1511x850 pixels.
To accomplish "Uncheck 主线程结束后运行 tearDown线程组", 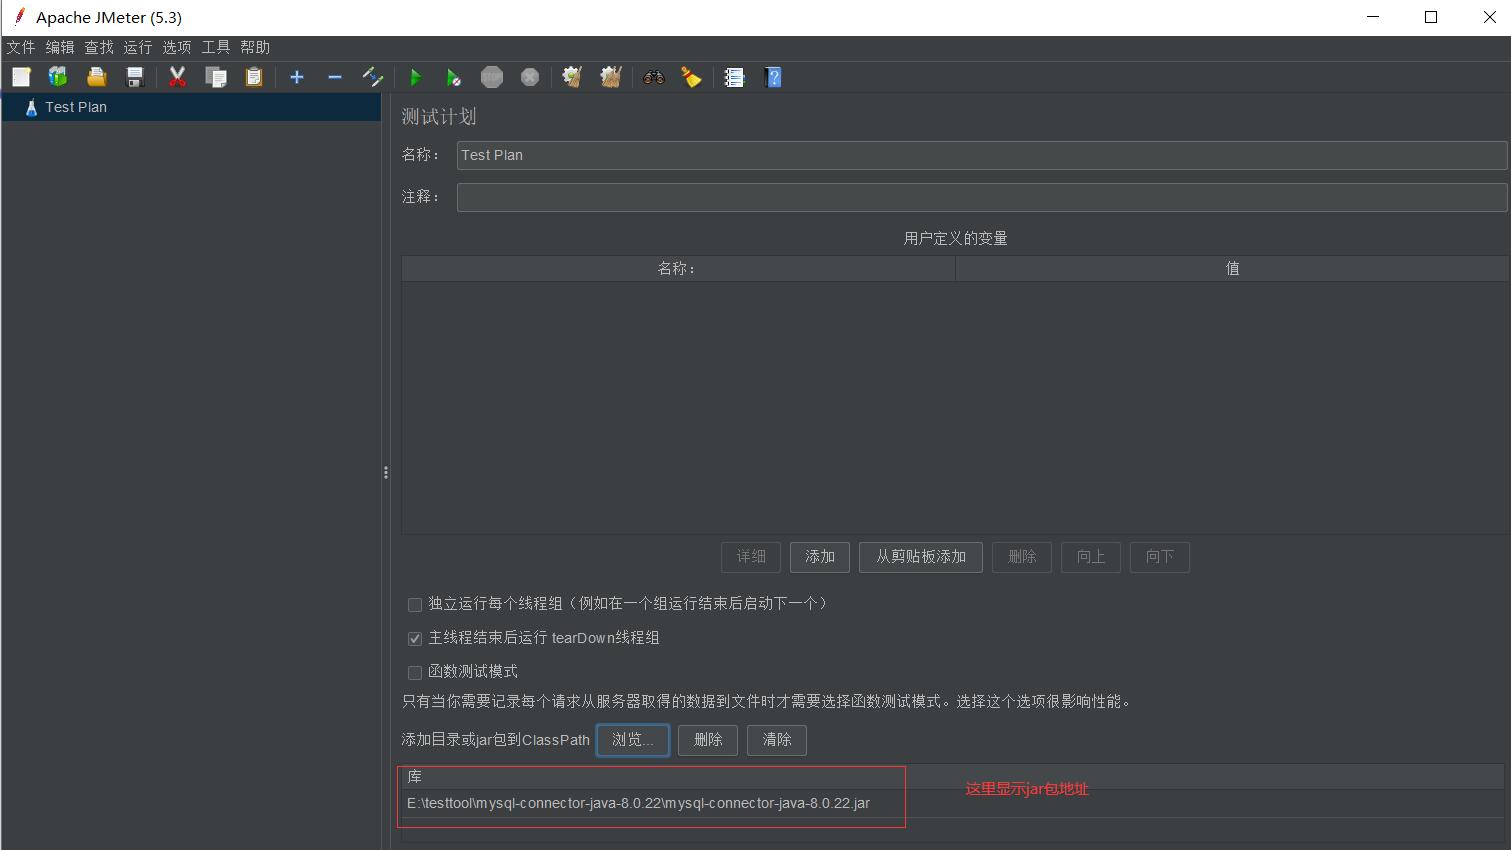I will (415, 639).
